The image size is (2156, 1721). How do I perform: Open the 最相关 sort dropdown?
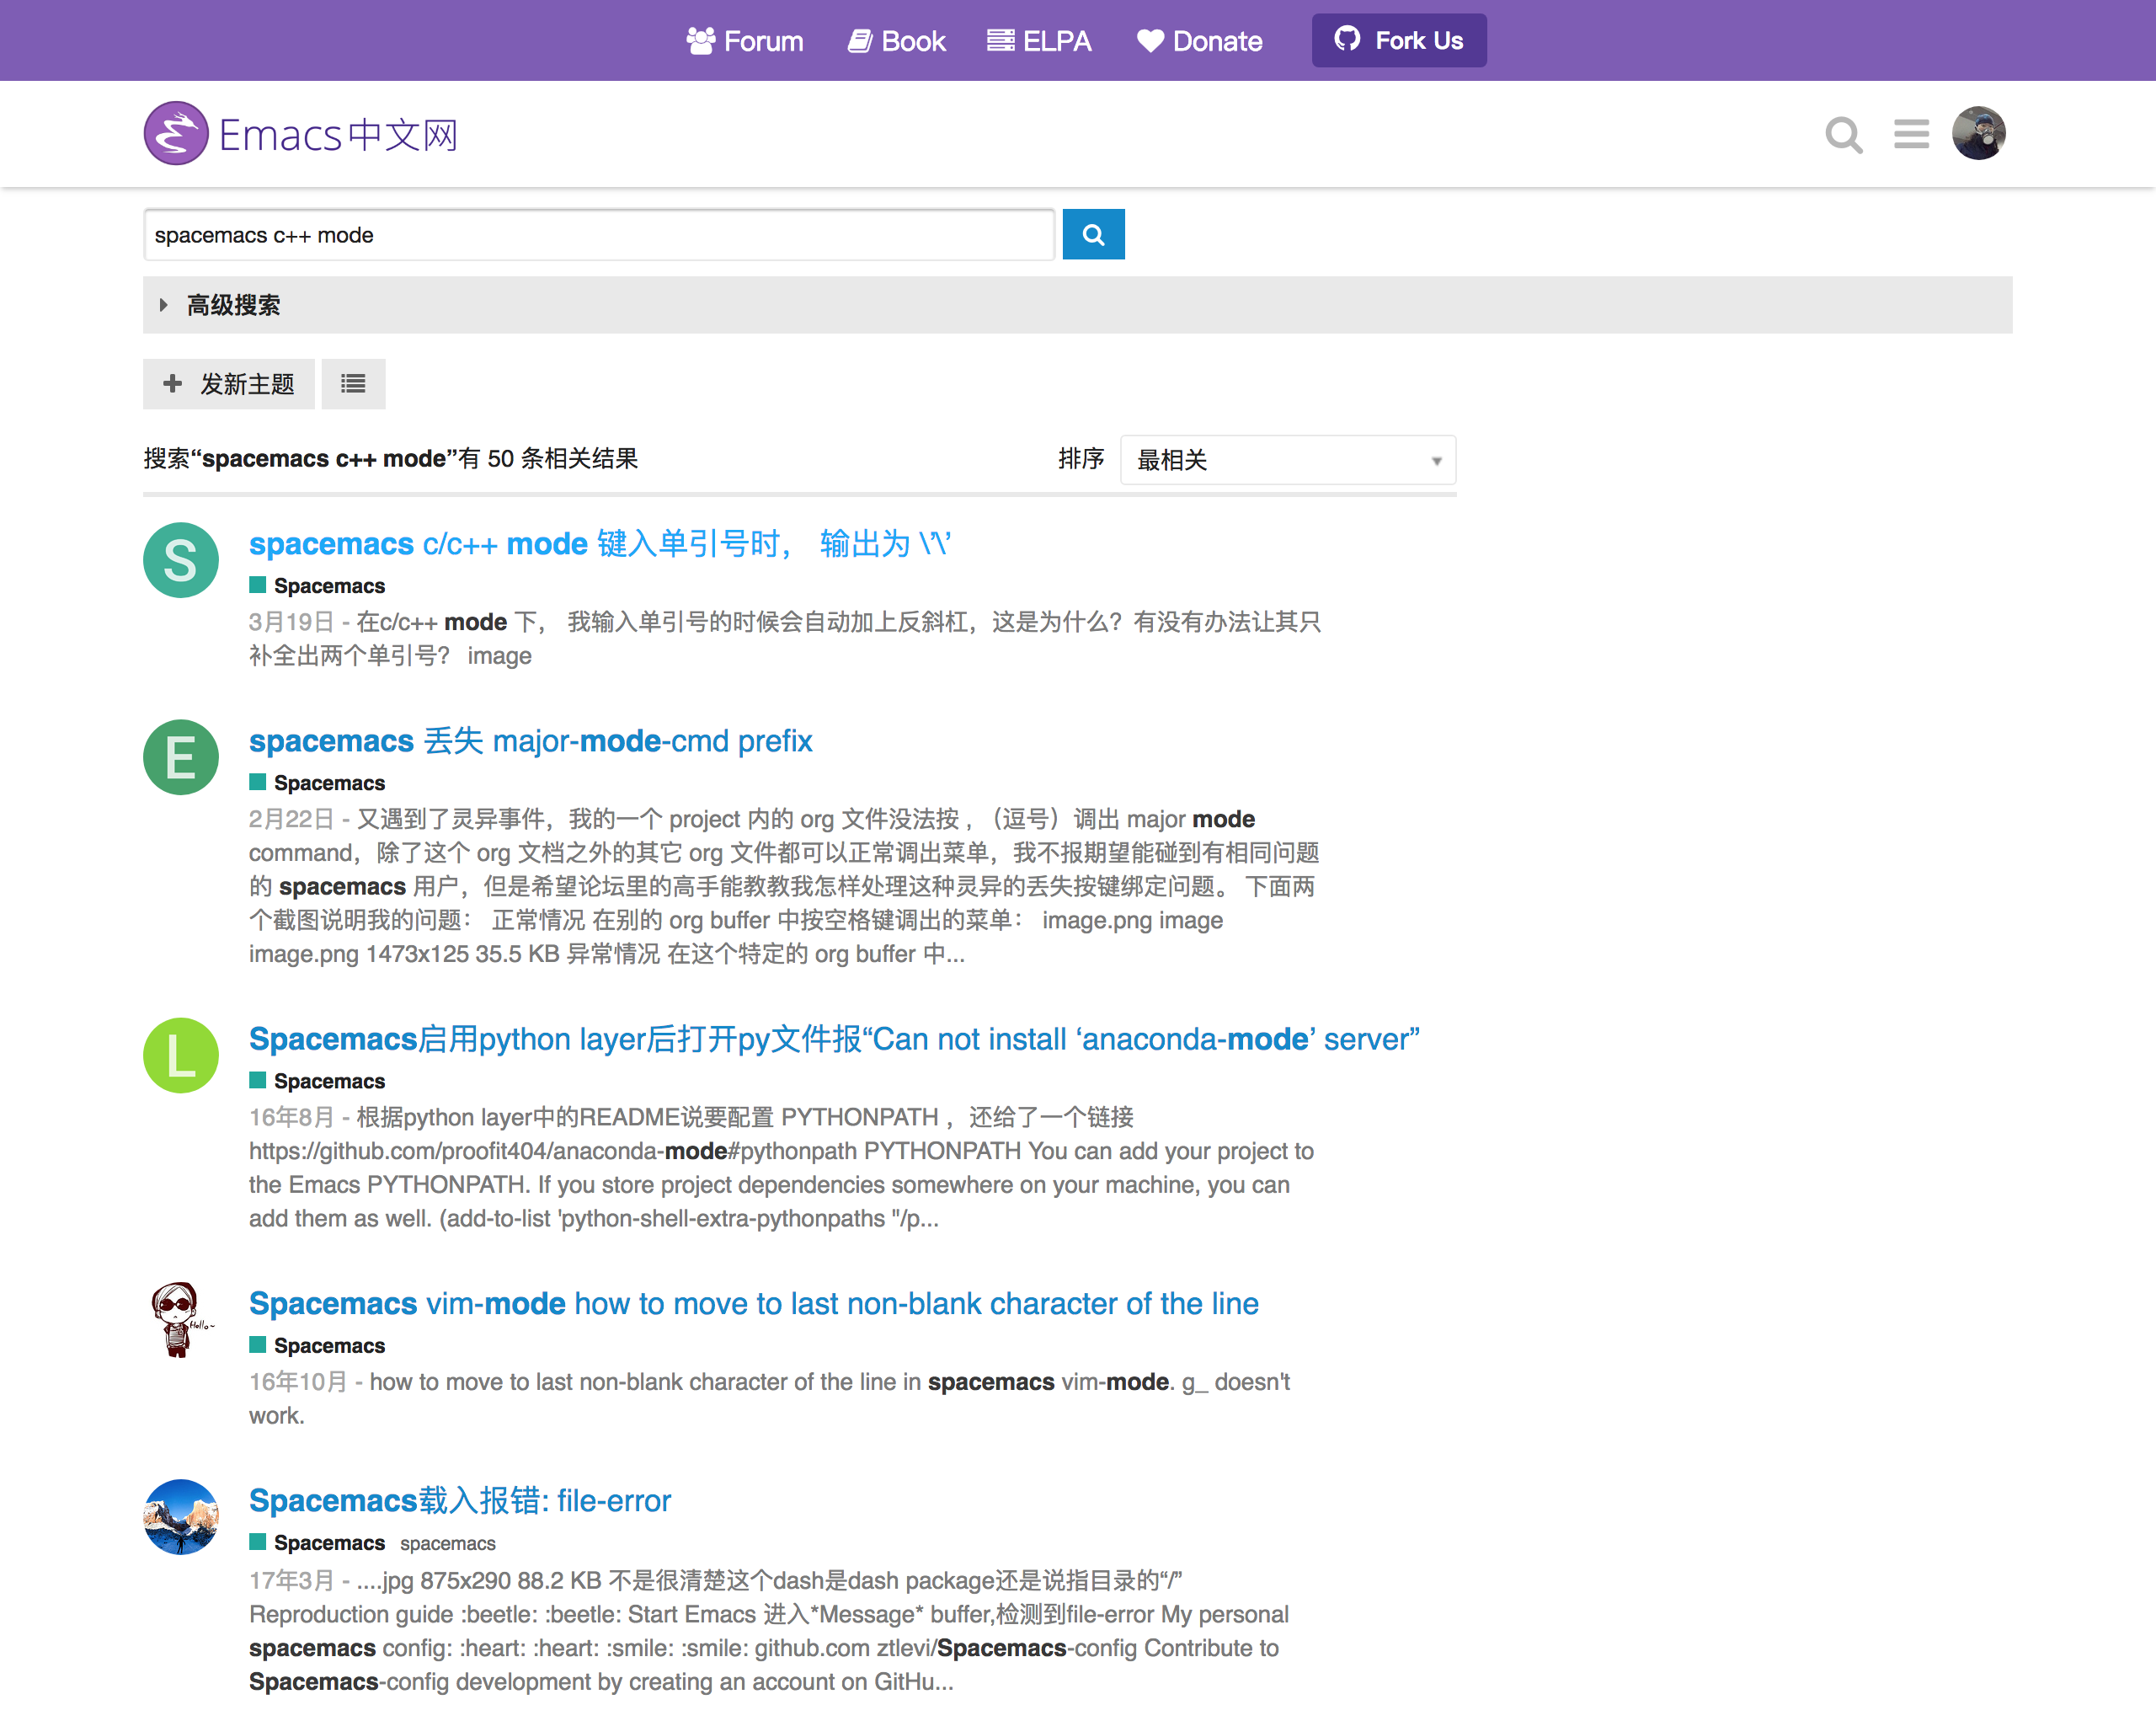(1288, 460)
